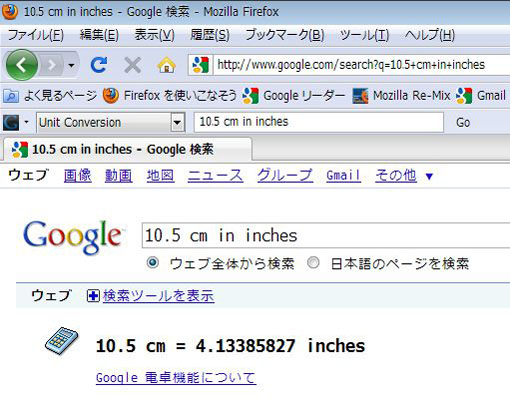This screenshot has width=510, height=406.
Task: Click the Google リーダー bookmark icon
Action: pos(251,96)
